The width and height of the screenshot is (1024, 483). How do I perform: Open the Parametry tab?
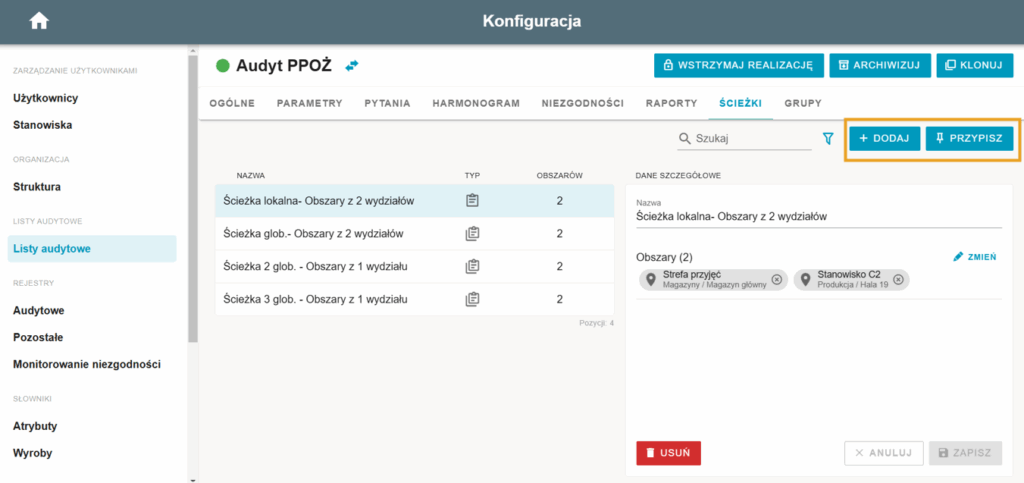tap(310, 103)
